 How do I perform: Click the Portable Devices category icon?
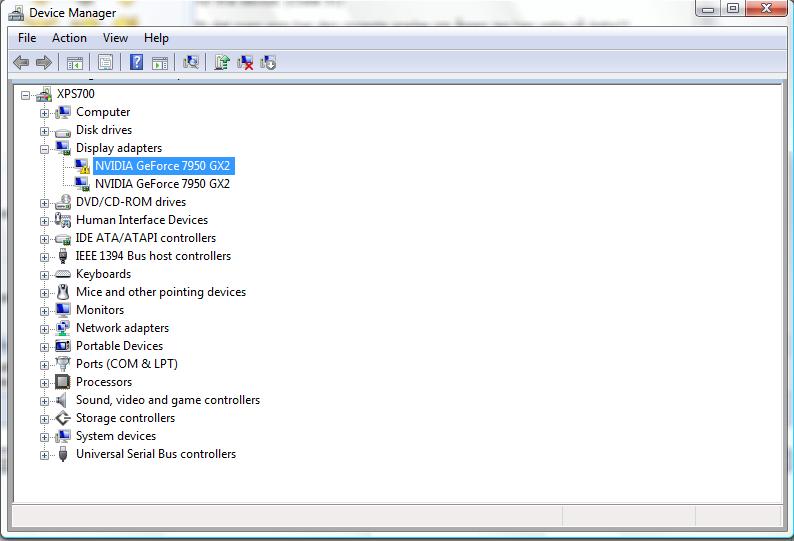pyautogui.click(x=63, y=346)
